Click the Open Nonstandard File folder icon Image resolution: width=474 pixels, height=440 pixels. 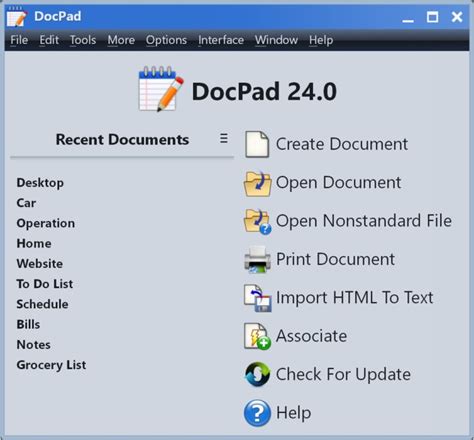click(257, 222)
